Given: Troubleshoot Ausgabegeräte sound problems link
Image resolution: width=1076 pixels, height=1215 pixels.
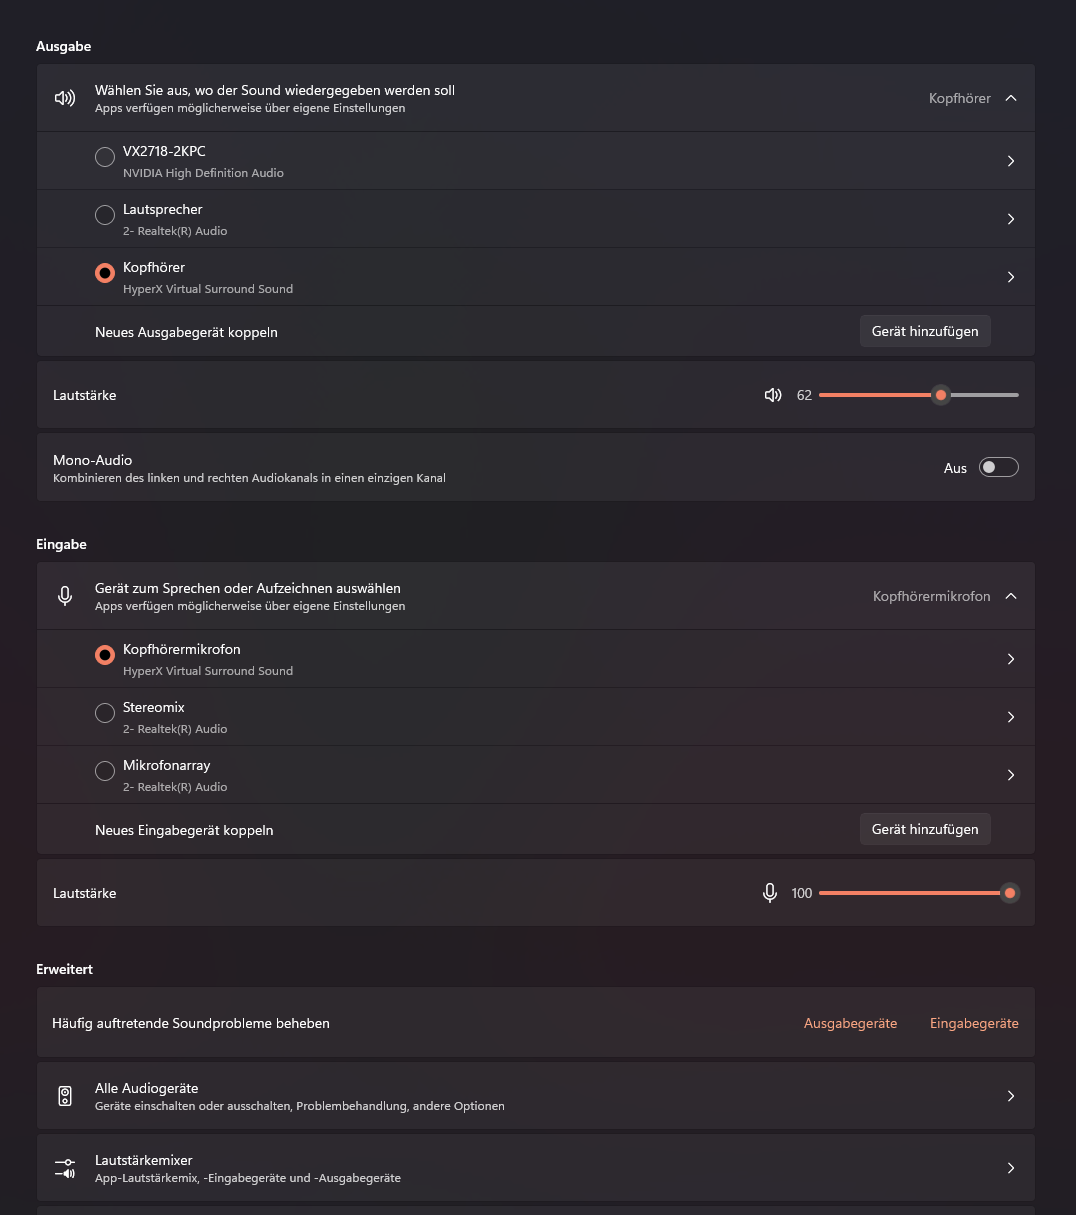Looking at the screenshot, I should point(850,1023).
